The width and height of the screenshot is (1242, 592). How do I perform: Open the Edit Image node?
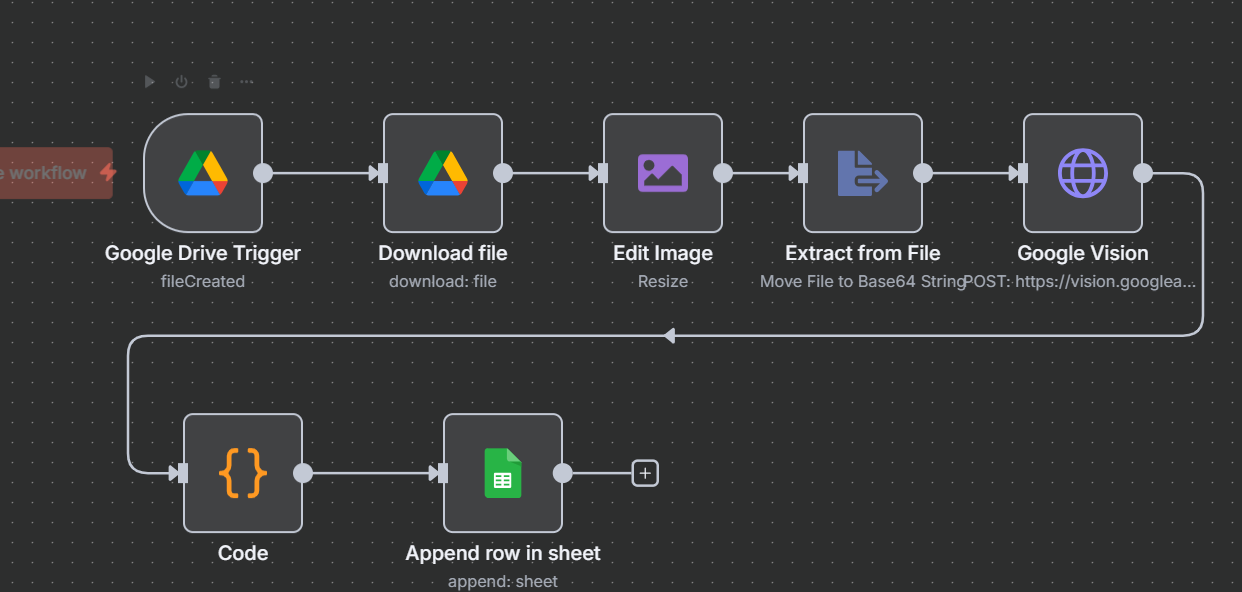click(x=663, y=173)
